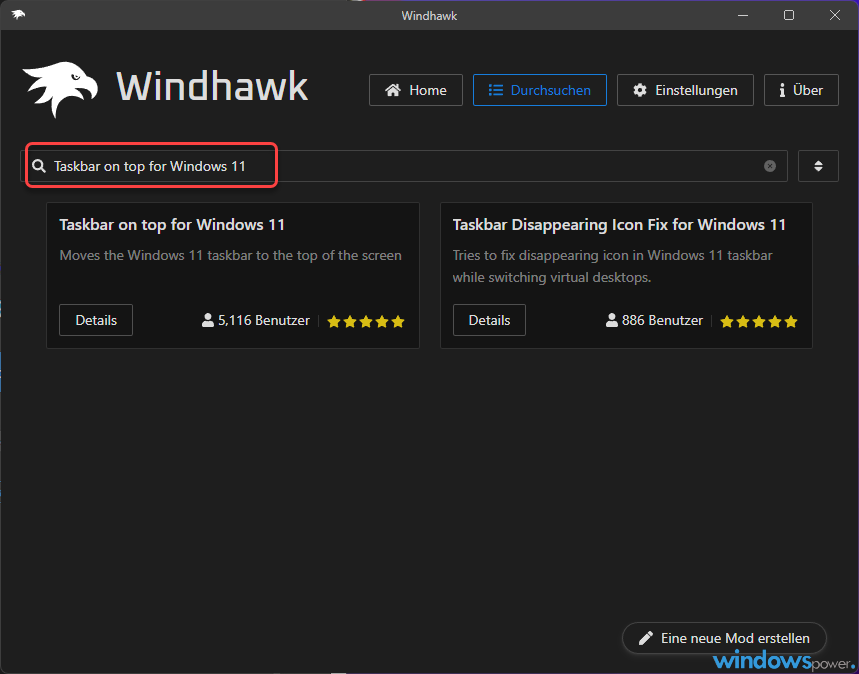Open the sort order dropdown

pos(818,166)
